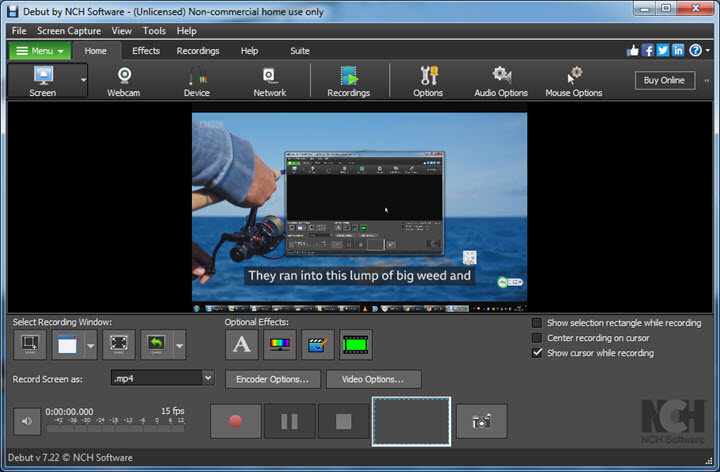
Task: Click the Encoder Options button
Action: pyautogui.click(x=273, y=379)
